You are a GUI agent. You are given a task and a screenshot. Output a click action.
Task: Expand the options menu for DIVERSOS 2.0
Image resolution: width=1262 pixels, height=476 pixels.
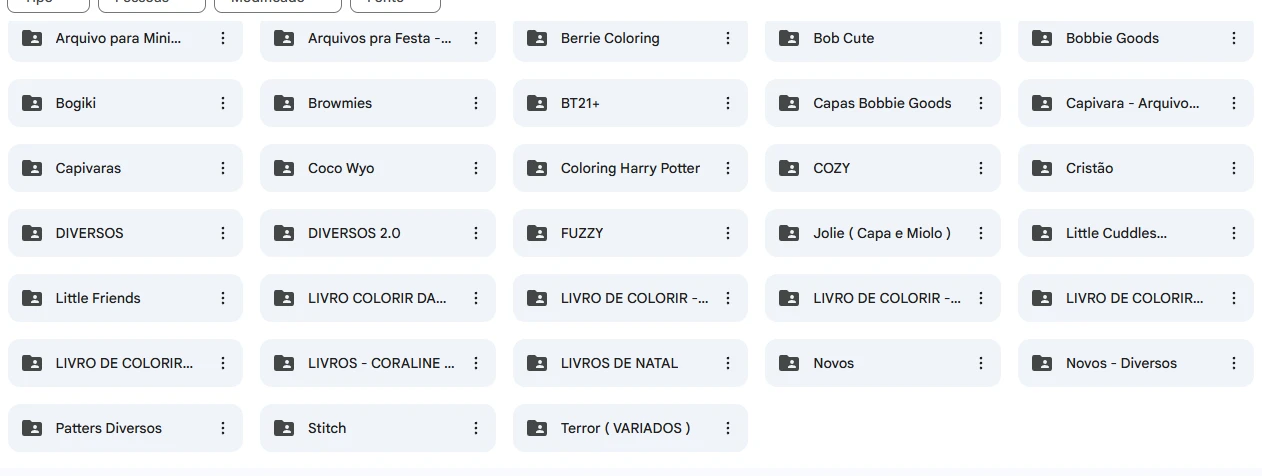click(476, 233)
